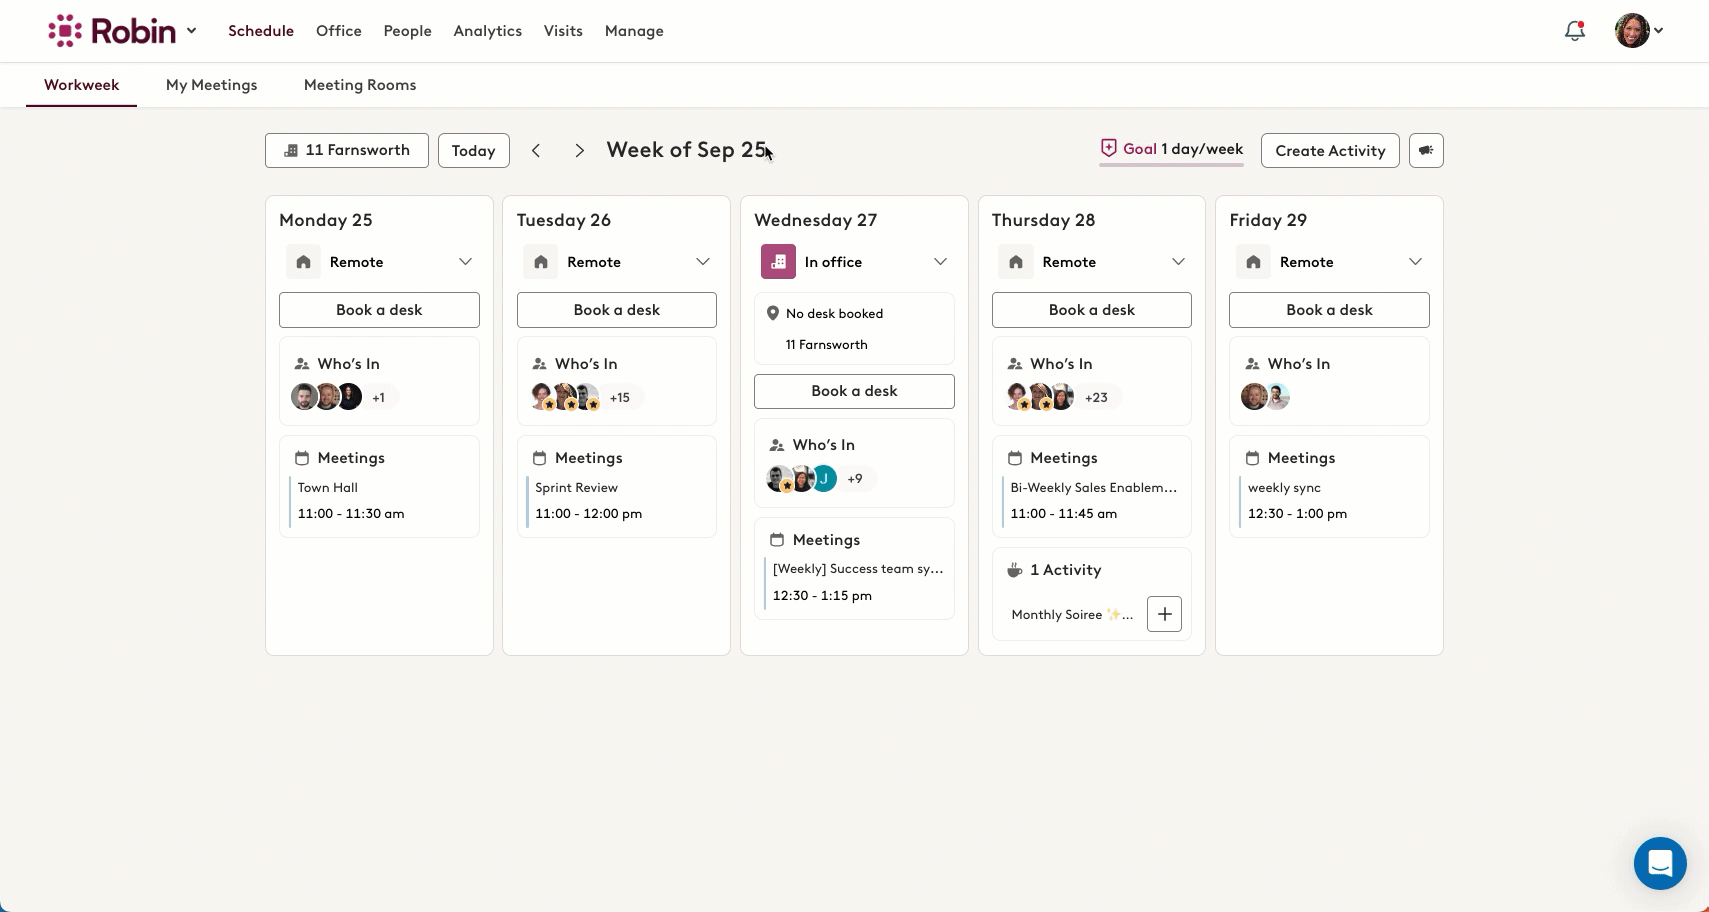Expand Tuesday 26 Remote status dropdown
1709x912 pixels.
coord(703,262)
